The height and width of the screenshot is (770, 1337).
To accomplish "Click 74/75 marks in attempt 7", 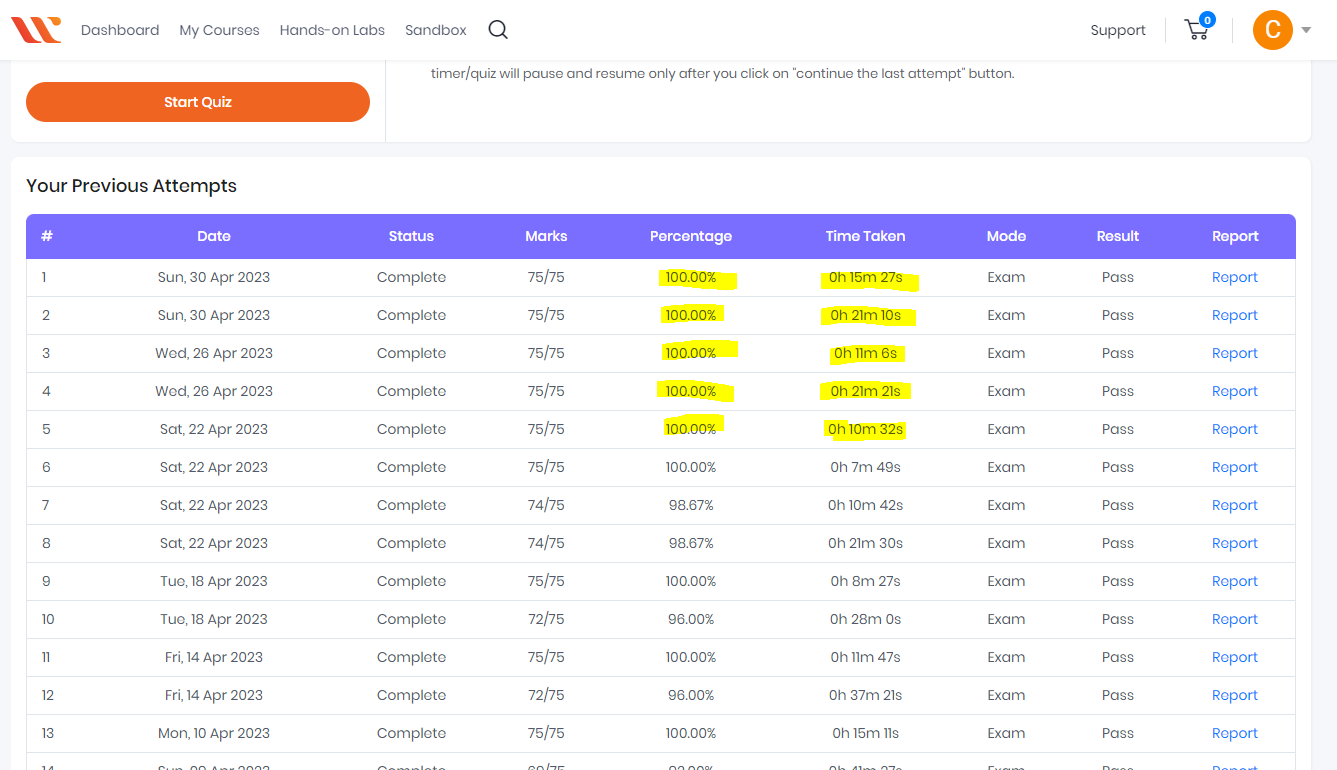I will click(546, 505).
